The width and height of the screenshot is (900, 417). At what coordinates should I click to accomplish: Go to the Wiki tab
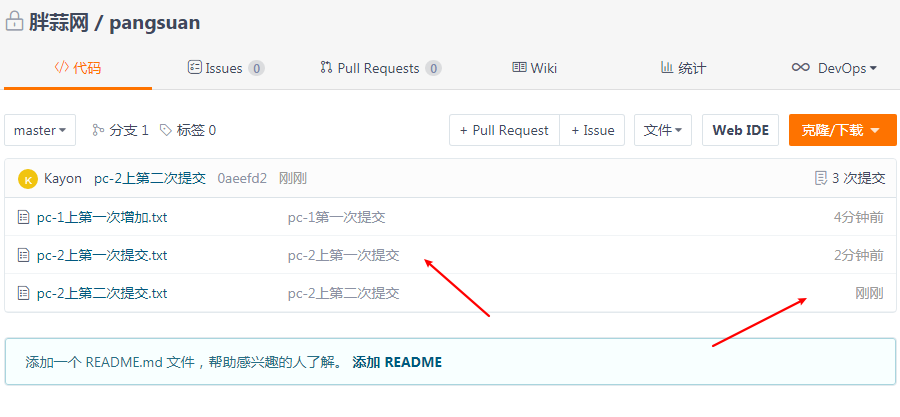[x=534, y=68]
